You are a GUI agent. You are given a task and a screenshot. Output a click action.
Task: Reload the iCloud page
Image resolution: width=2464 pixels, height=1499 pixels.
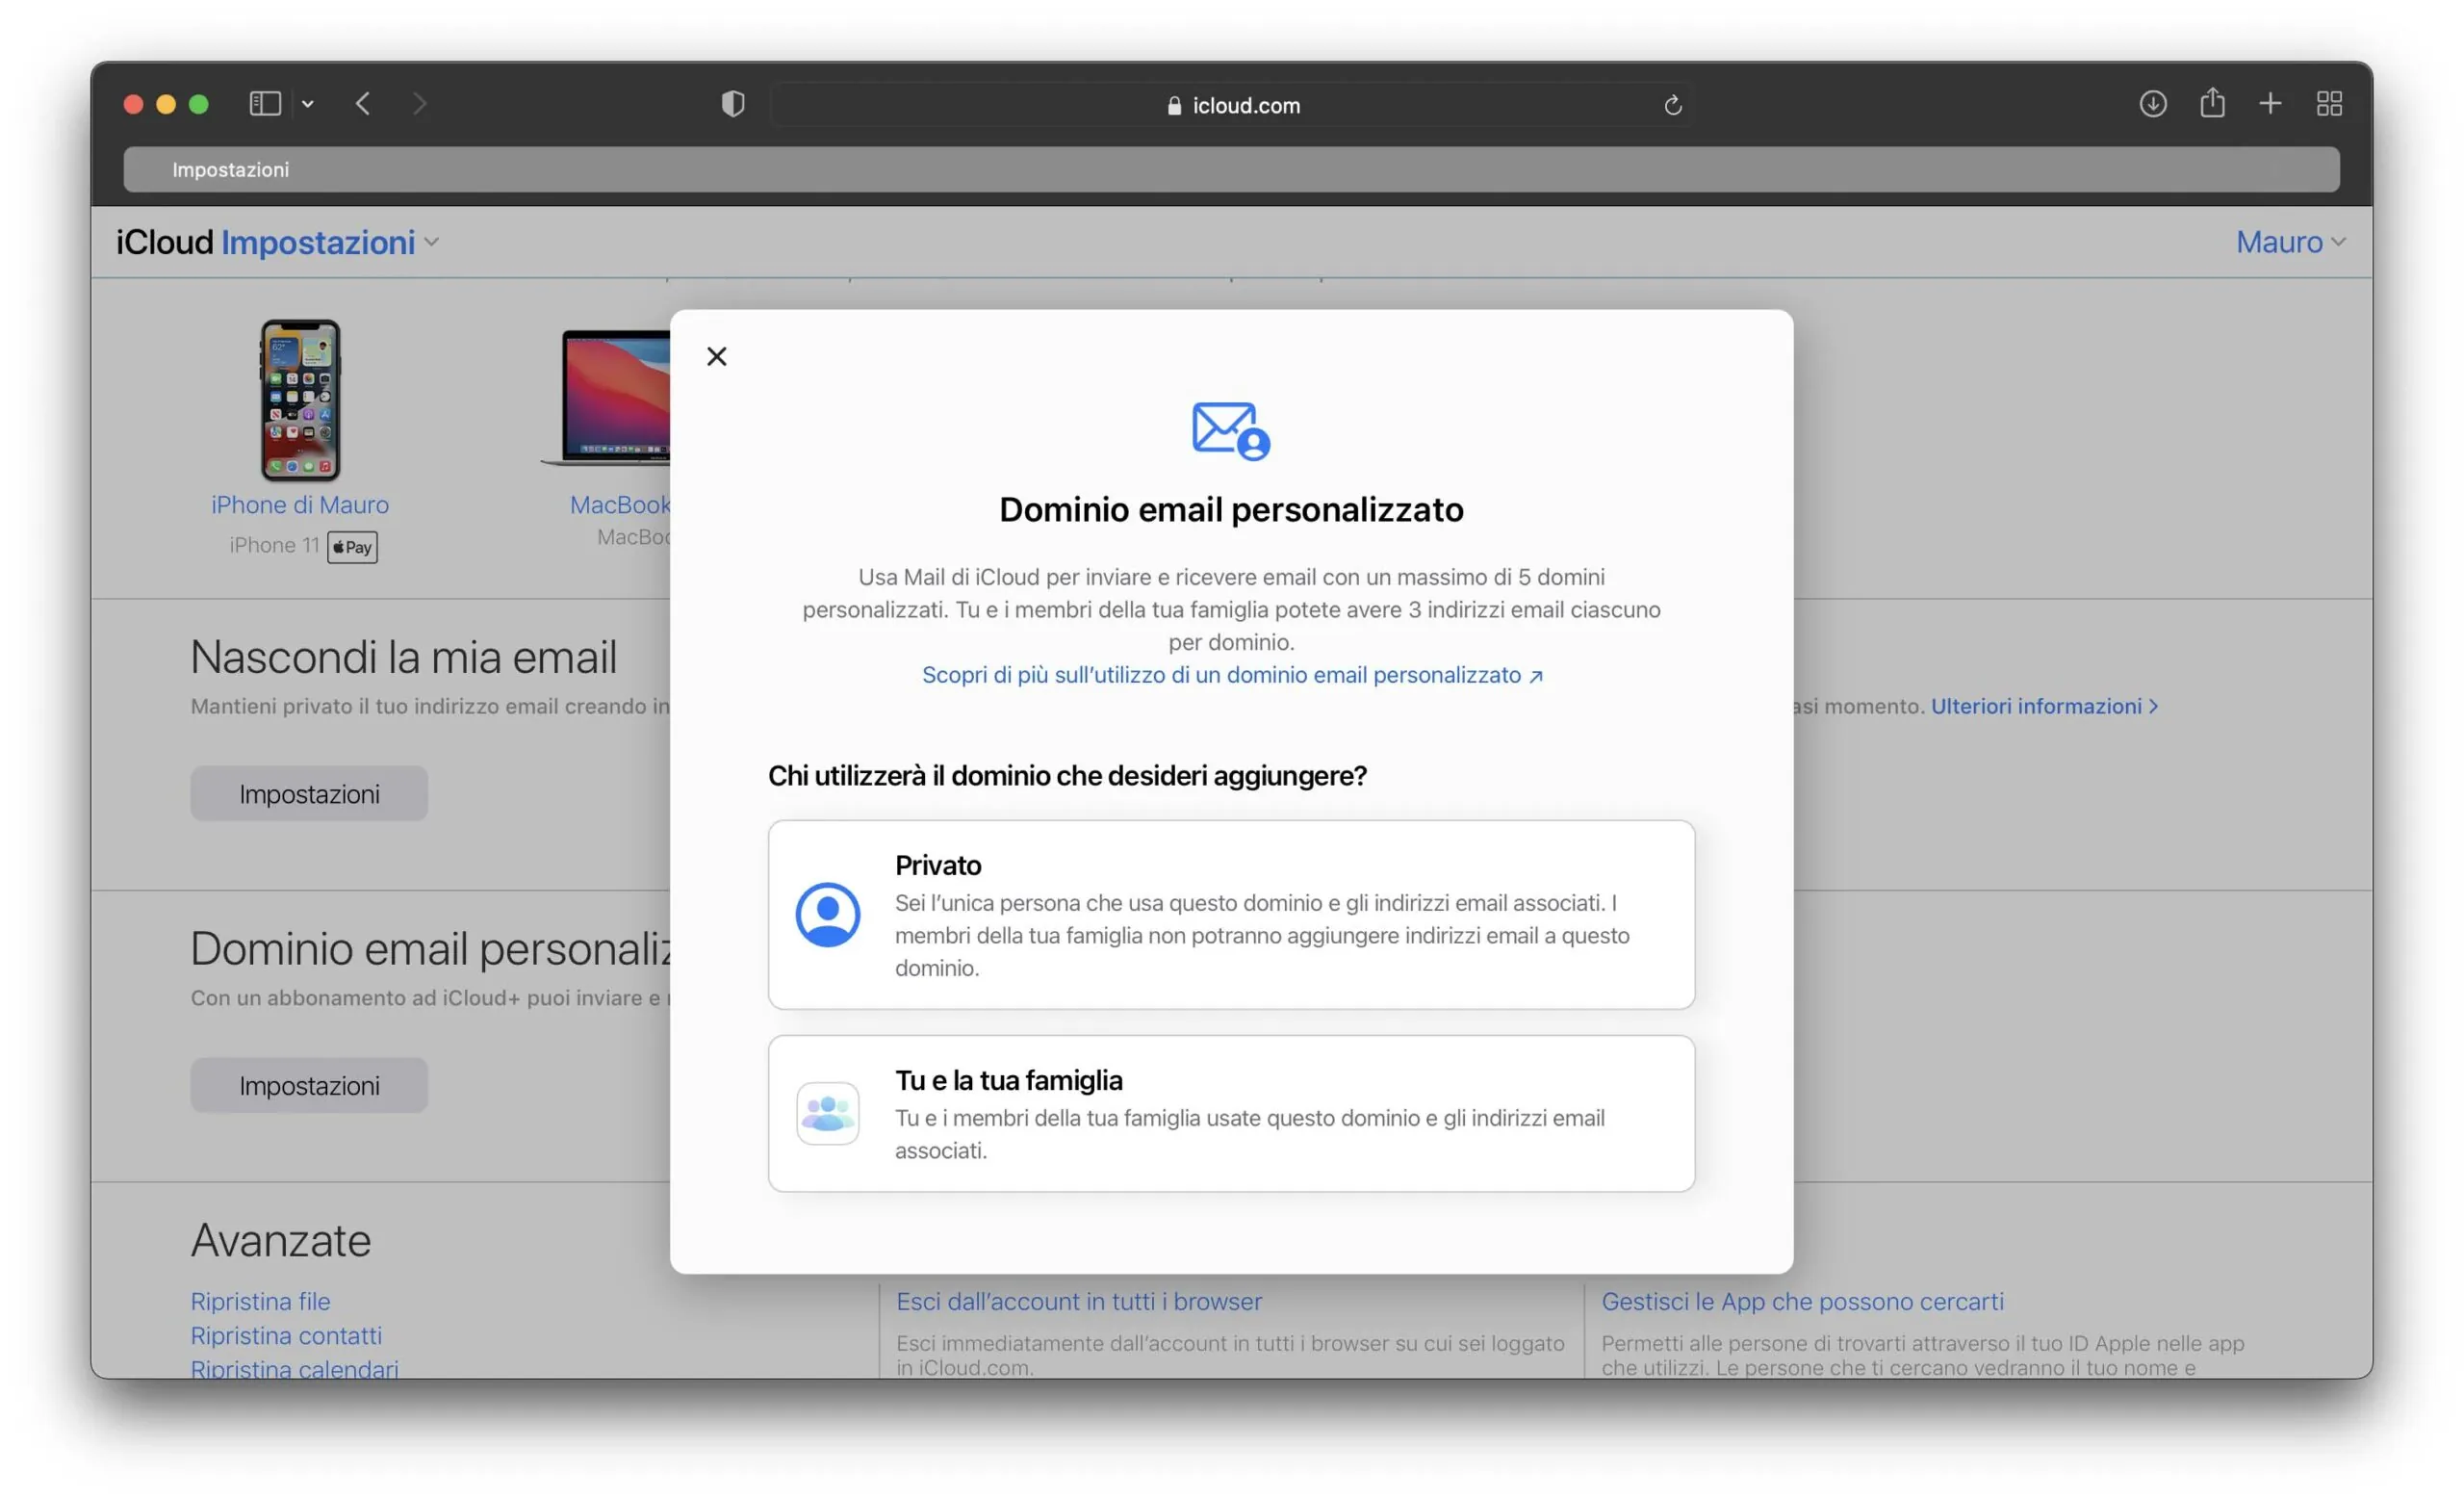point(1674,104)
